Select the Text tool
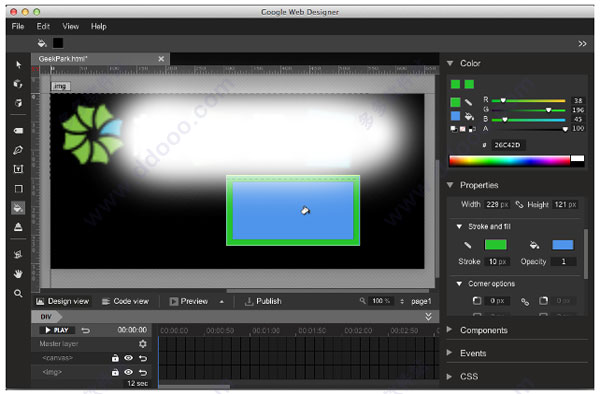The image size is (600, 394). pyautogui.click(x=18, y=169)
